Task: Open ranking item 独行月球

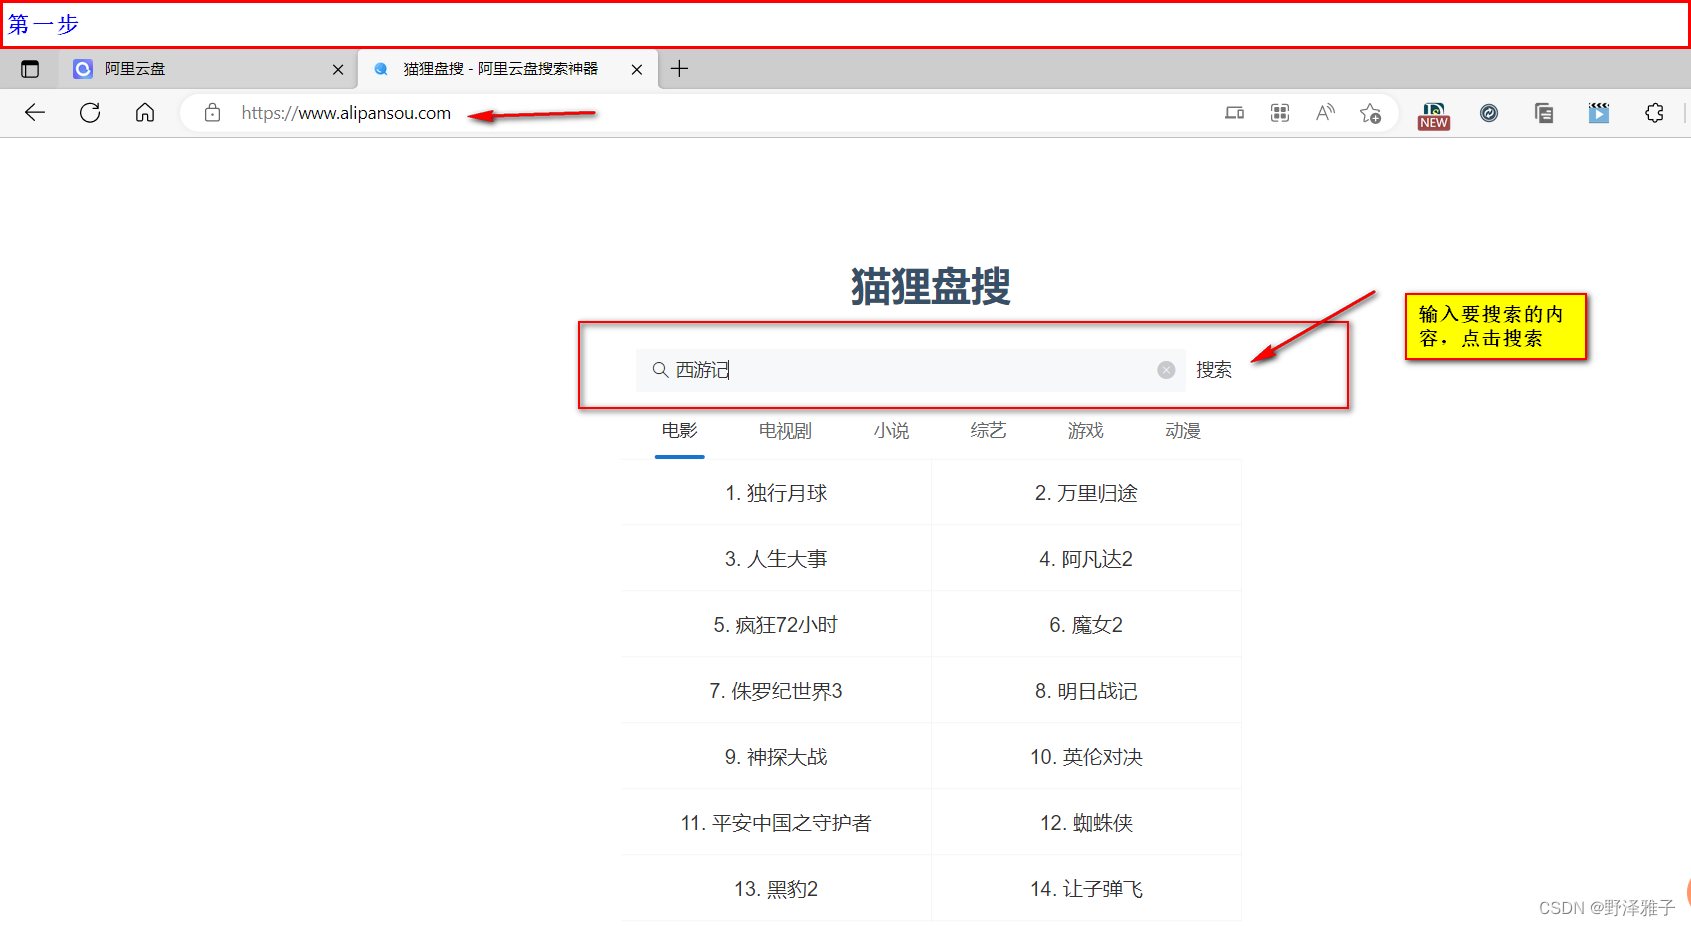Action: coord(776,493)
